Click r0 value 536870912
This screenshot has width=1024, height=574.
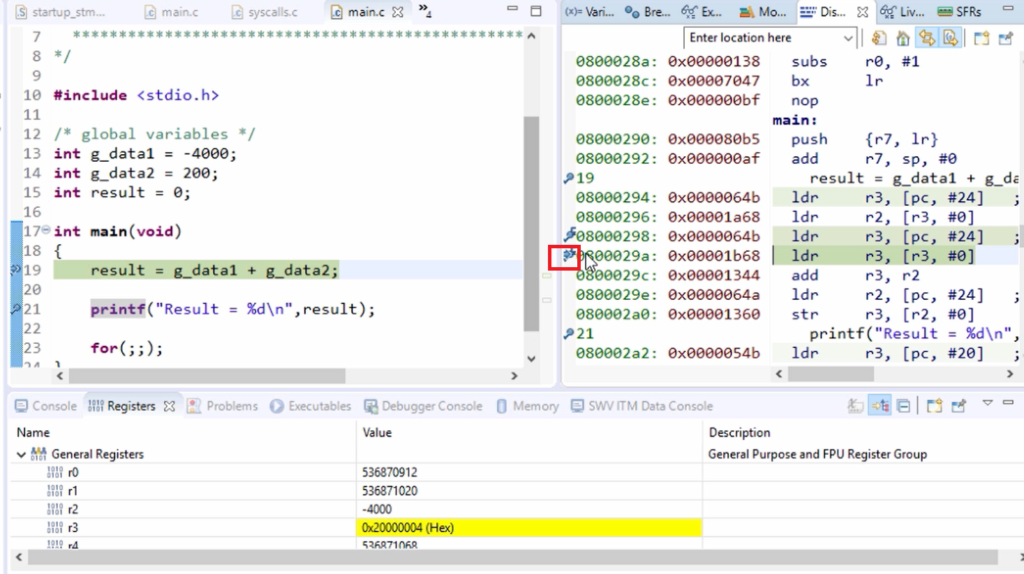389,472
